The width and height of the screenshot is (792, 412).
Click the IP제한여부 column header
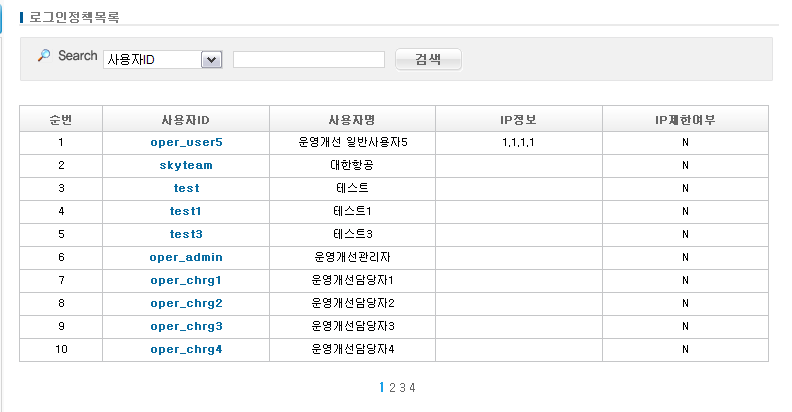pos(685,119)
